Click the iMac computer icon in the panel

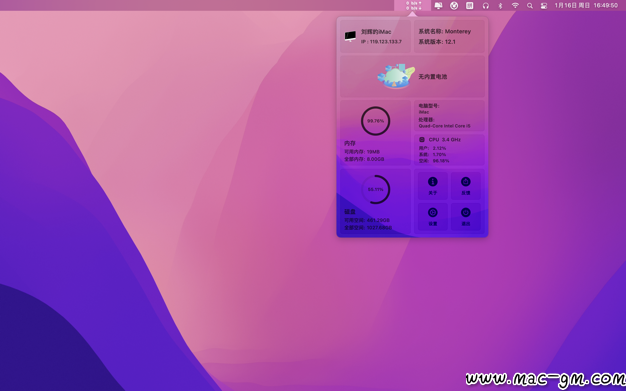(350, 36)
